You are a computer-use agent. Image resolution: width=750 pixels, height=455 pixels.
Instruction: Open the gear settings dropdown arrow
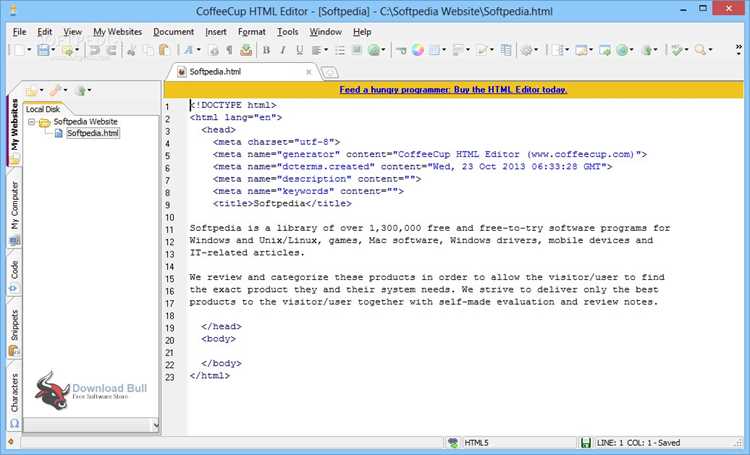(536, 50)
